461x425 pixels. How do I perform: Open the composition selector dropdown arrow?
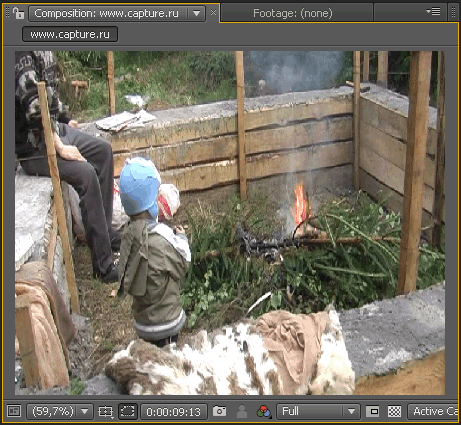(x=197, y=13)
